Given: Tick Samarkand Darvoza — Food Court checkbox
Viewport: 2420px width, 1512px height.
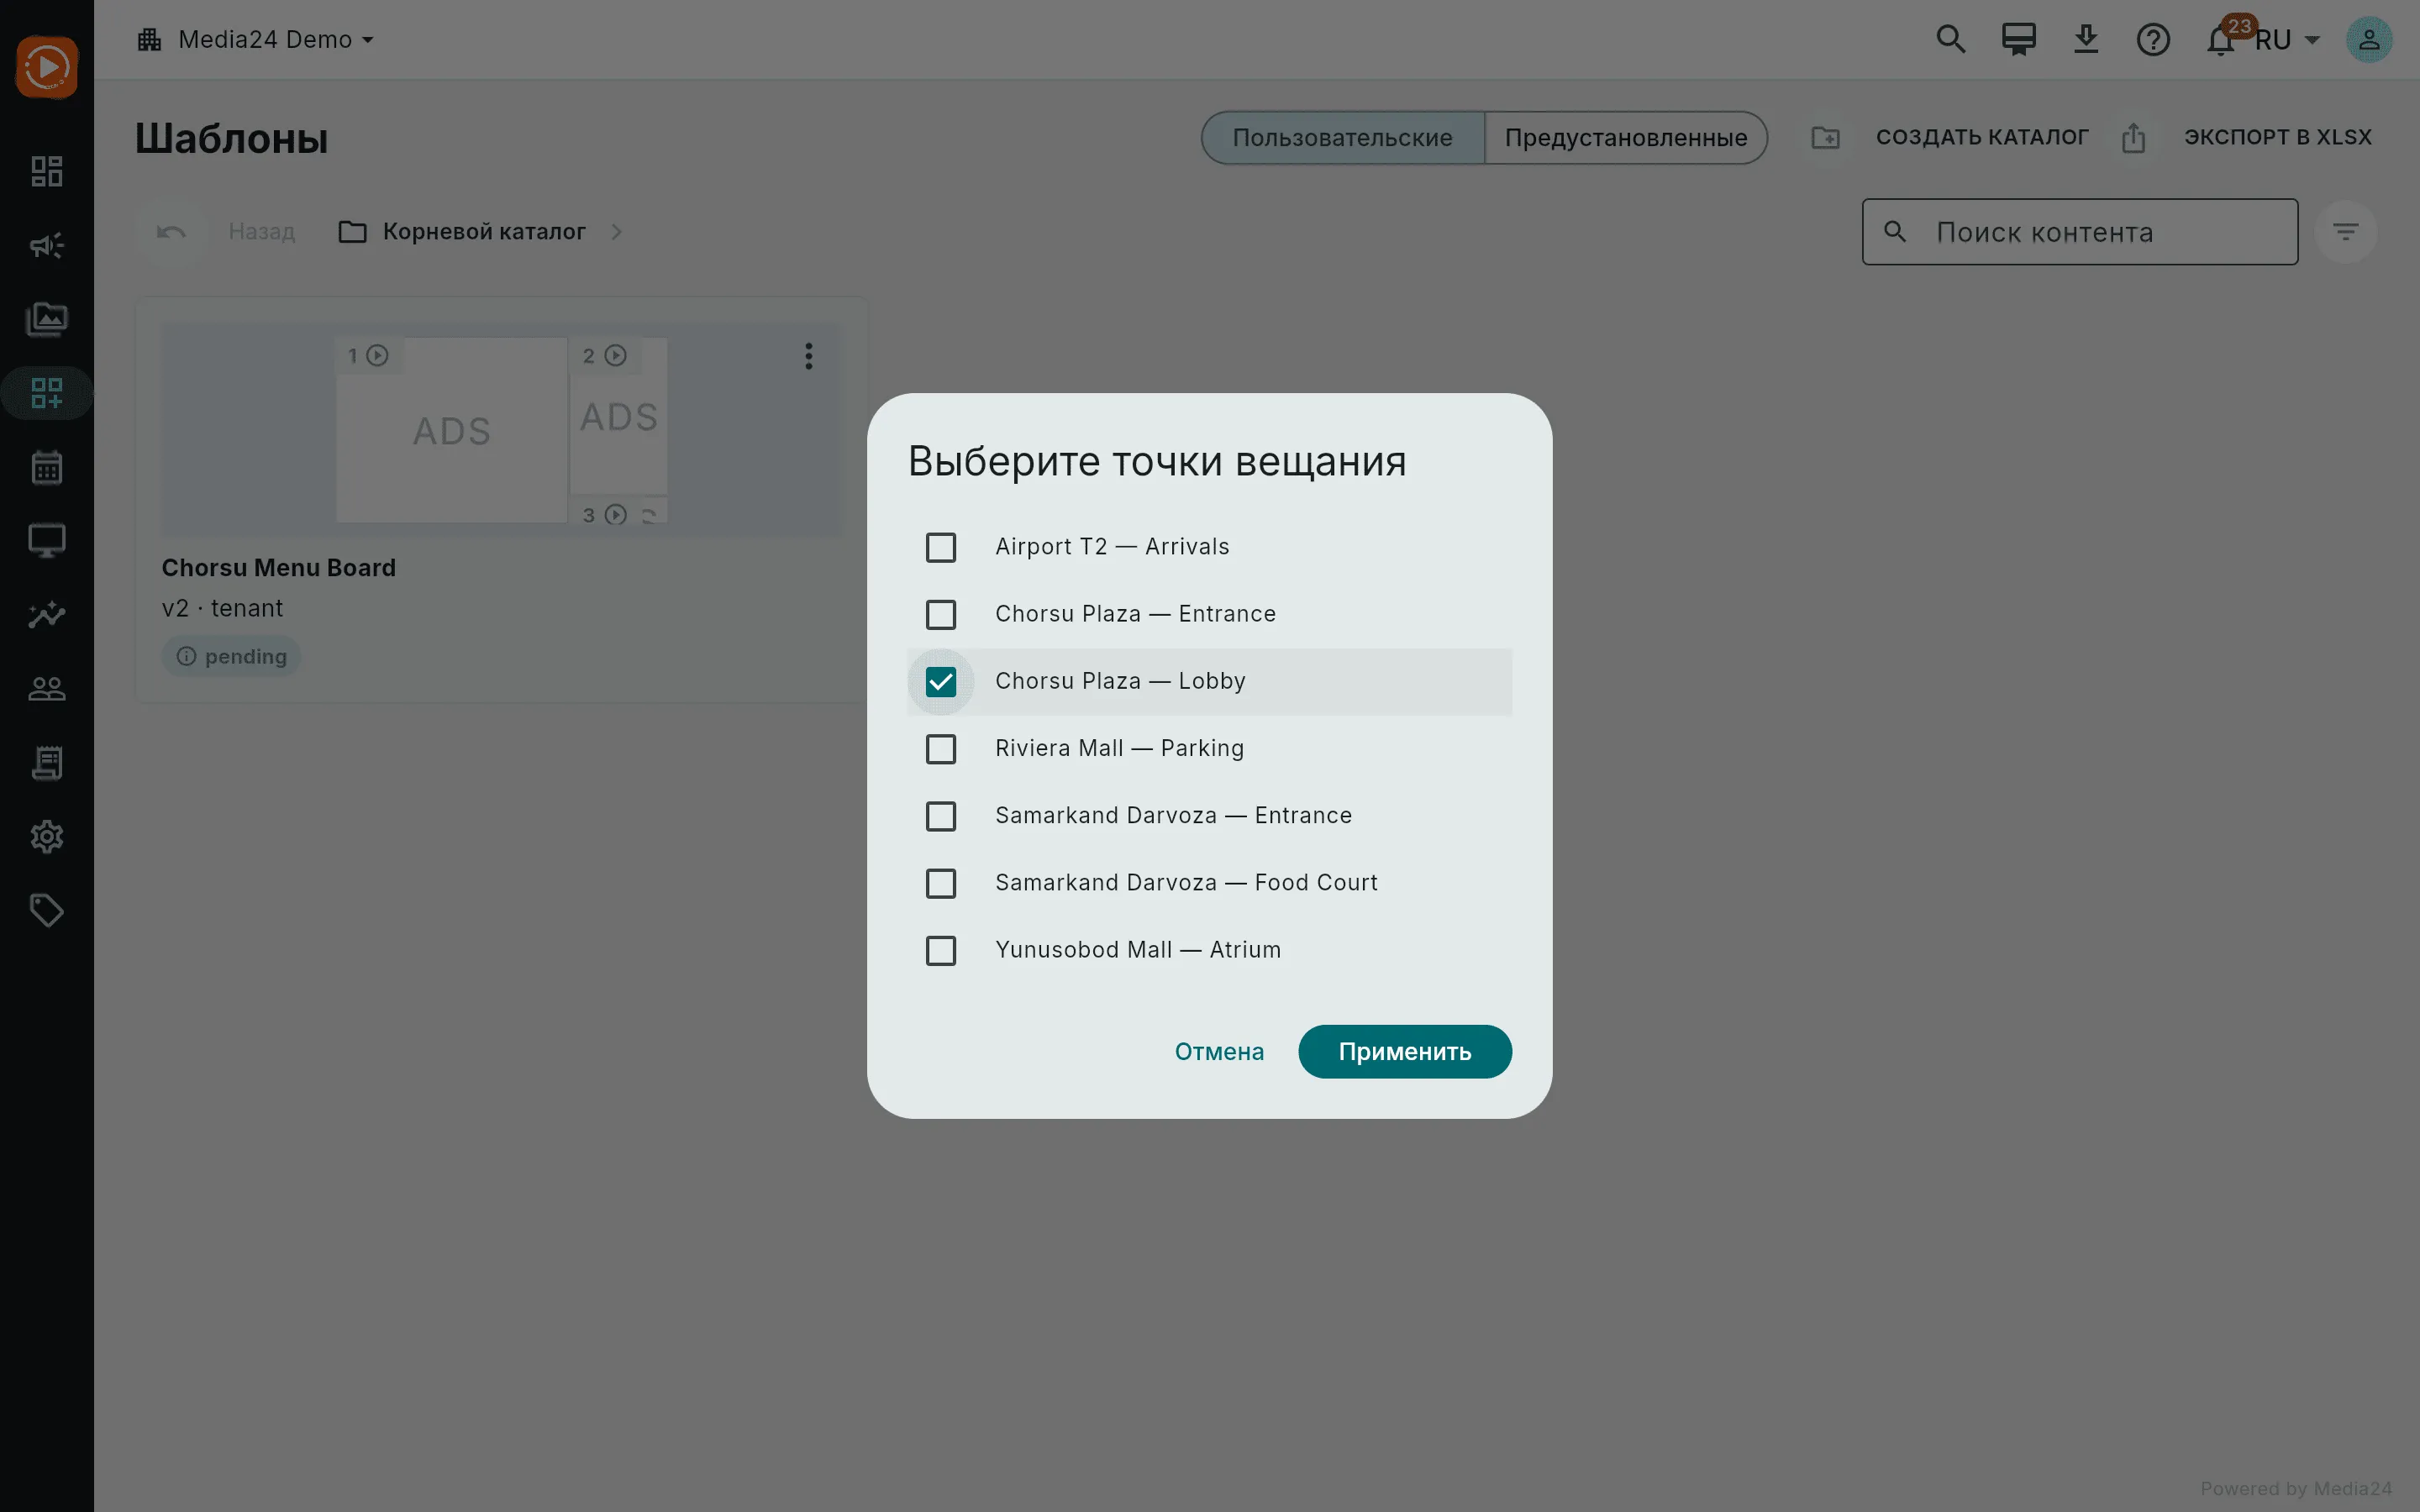Looking at the screenshot, I should pos(941,883).
